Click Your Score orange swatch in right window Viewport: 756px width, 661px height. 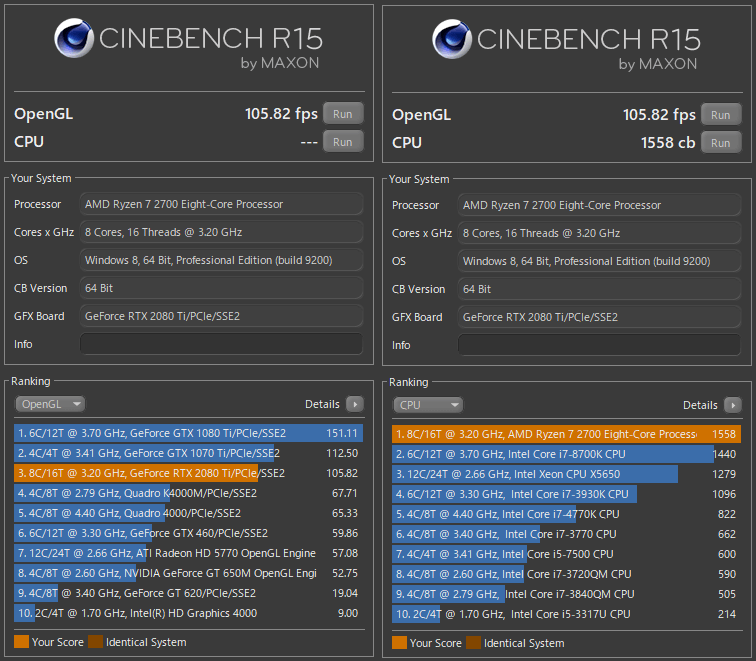399,643
